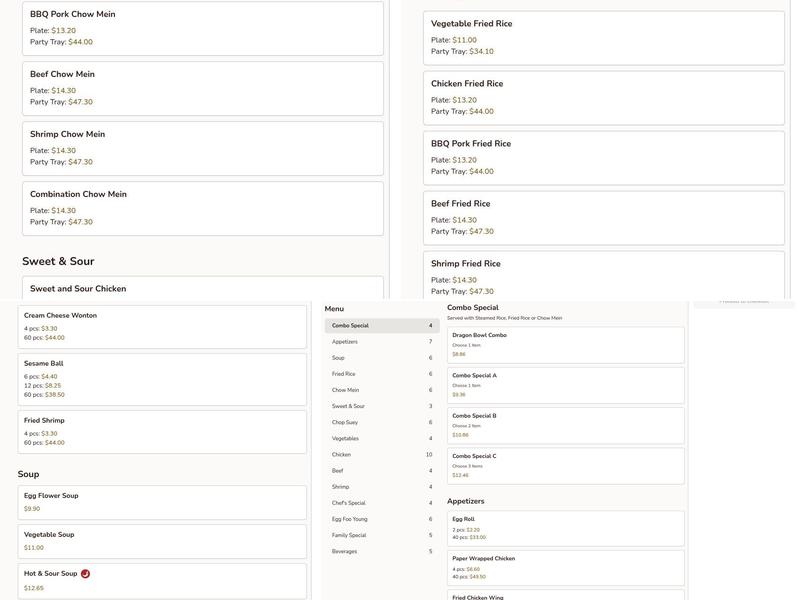Choose the Vegetable Fried Rice card

click(x=602, y=37)
